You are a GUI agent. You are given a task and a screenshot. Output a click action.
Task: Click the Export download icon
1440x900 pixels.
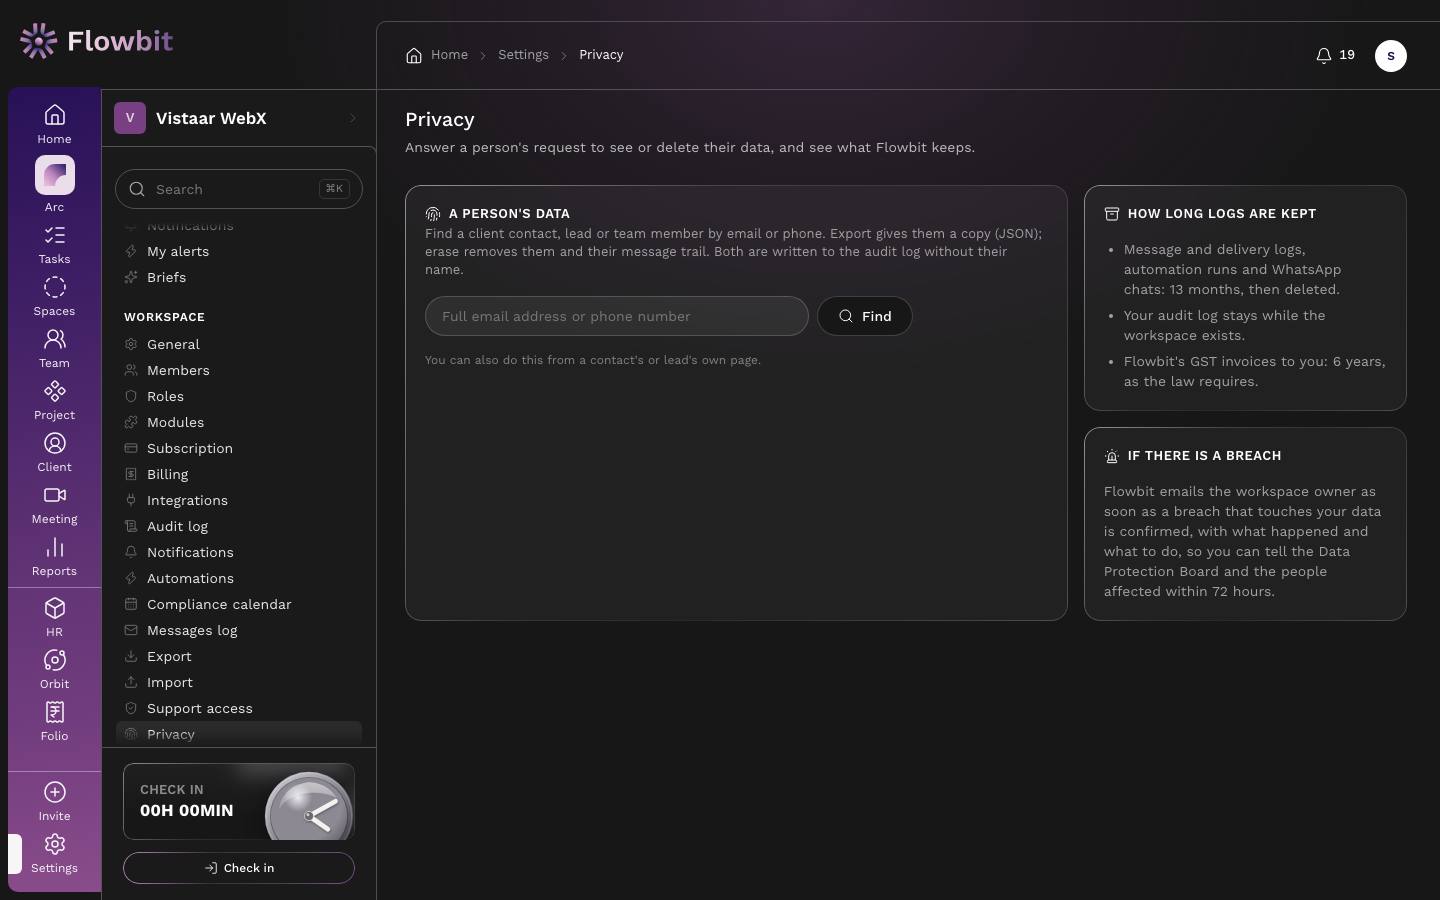coord(131,656)
